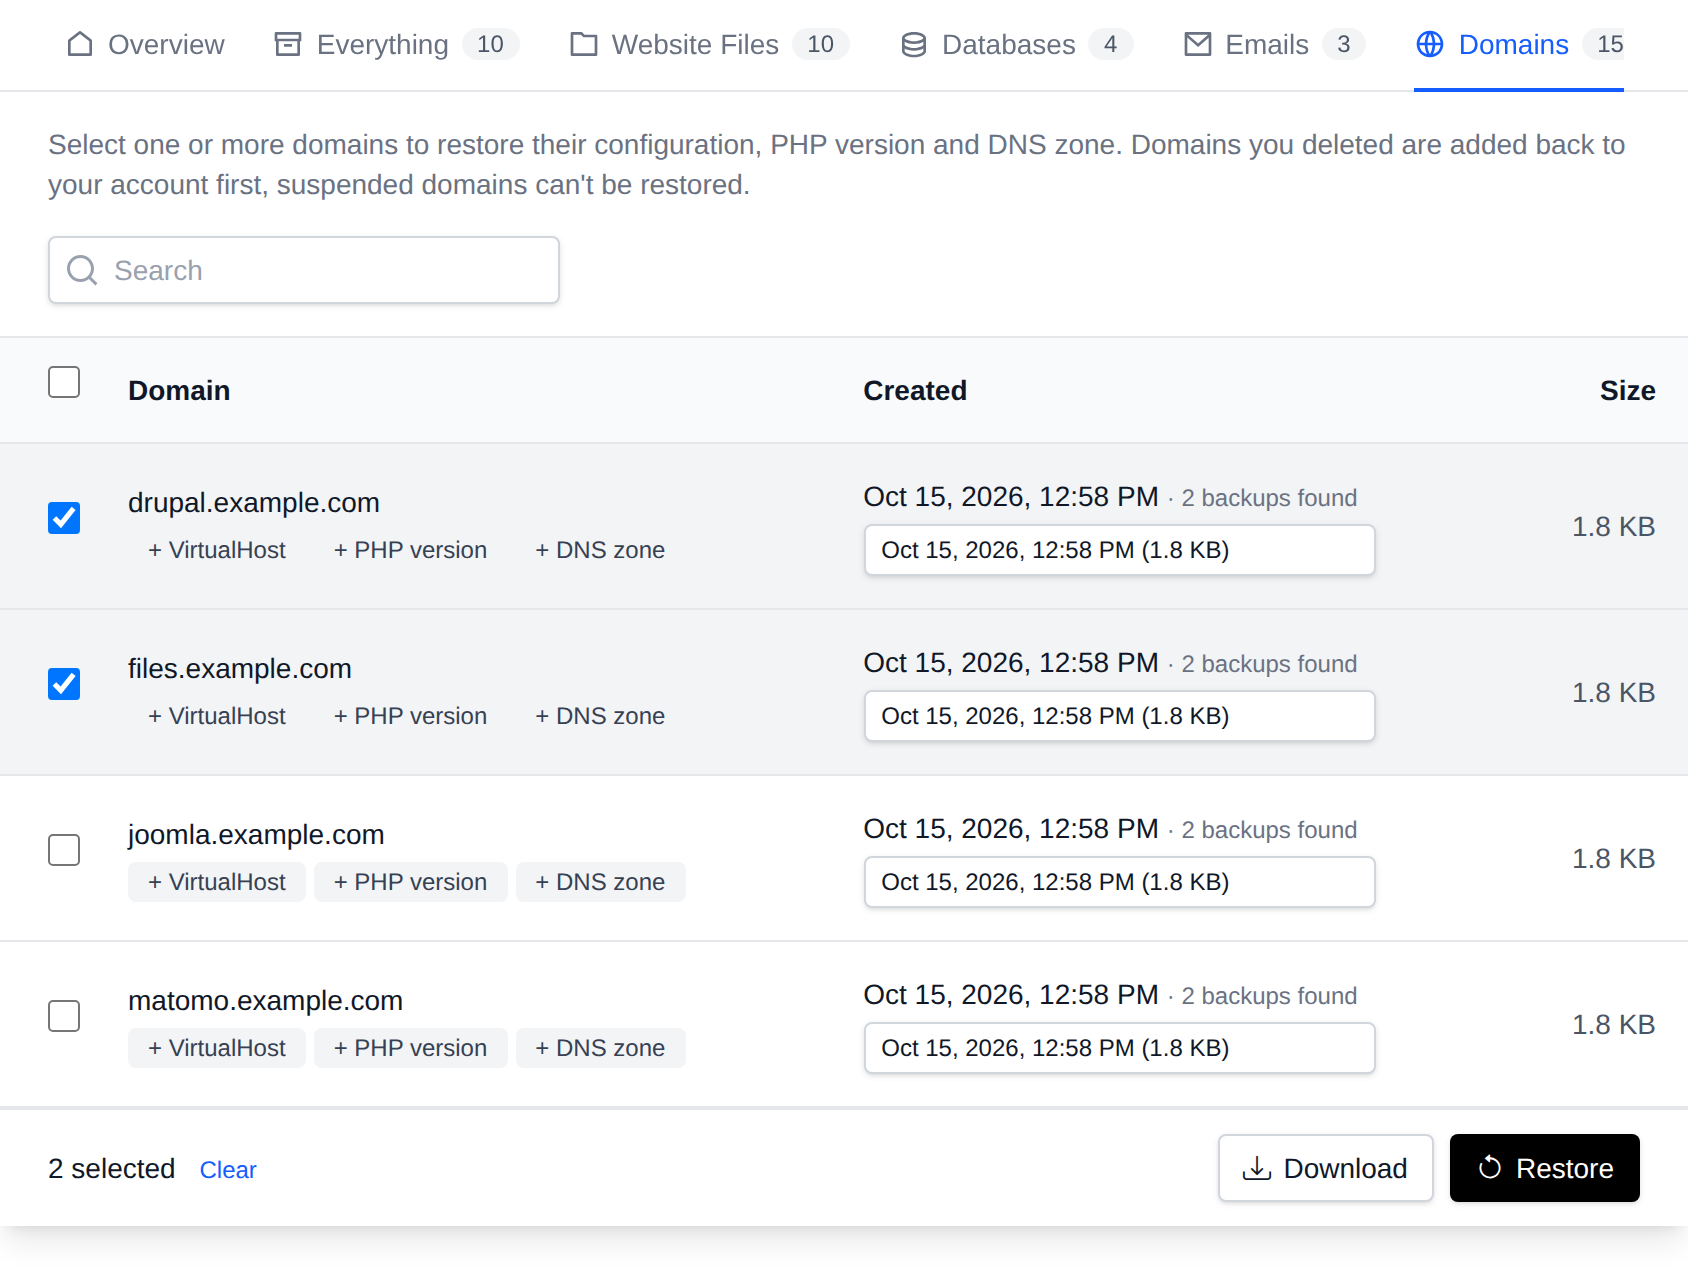Select the Domains tab
The width and height of the screenshot is (1688, 1266).
point(1519,45)
